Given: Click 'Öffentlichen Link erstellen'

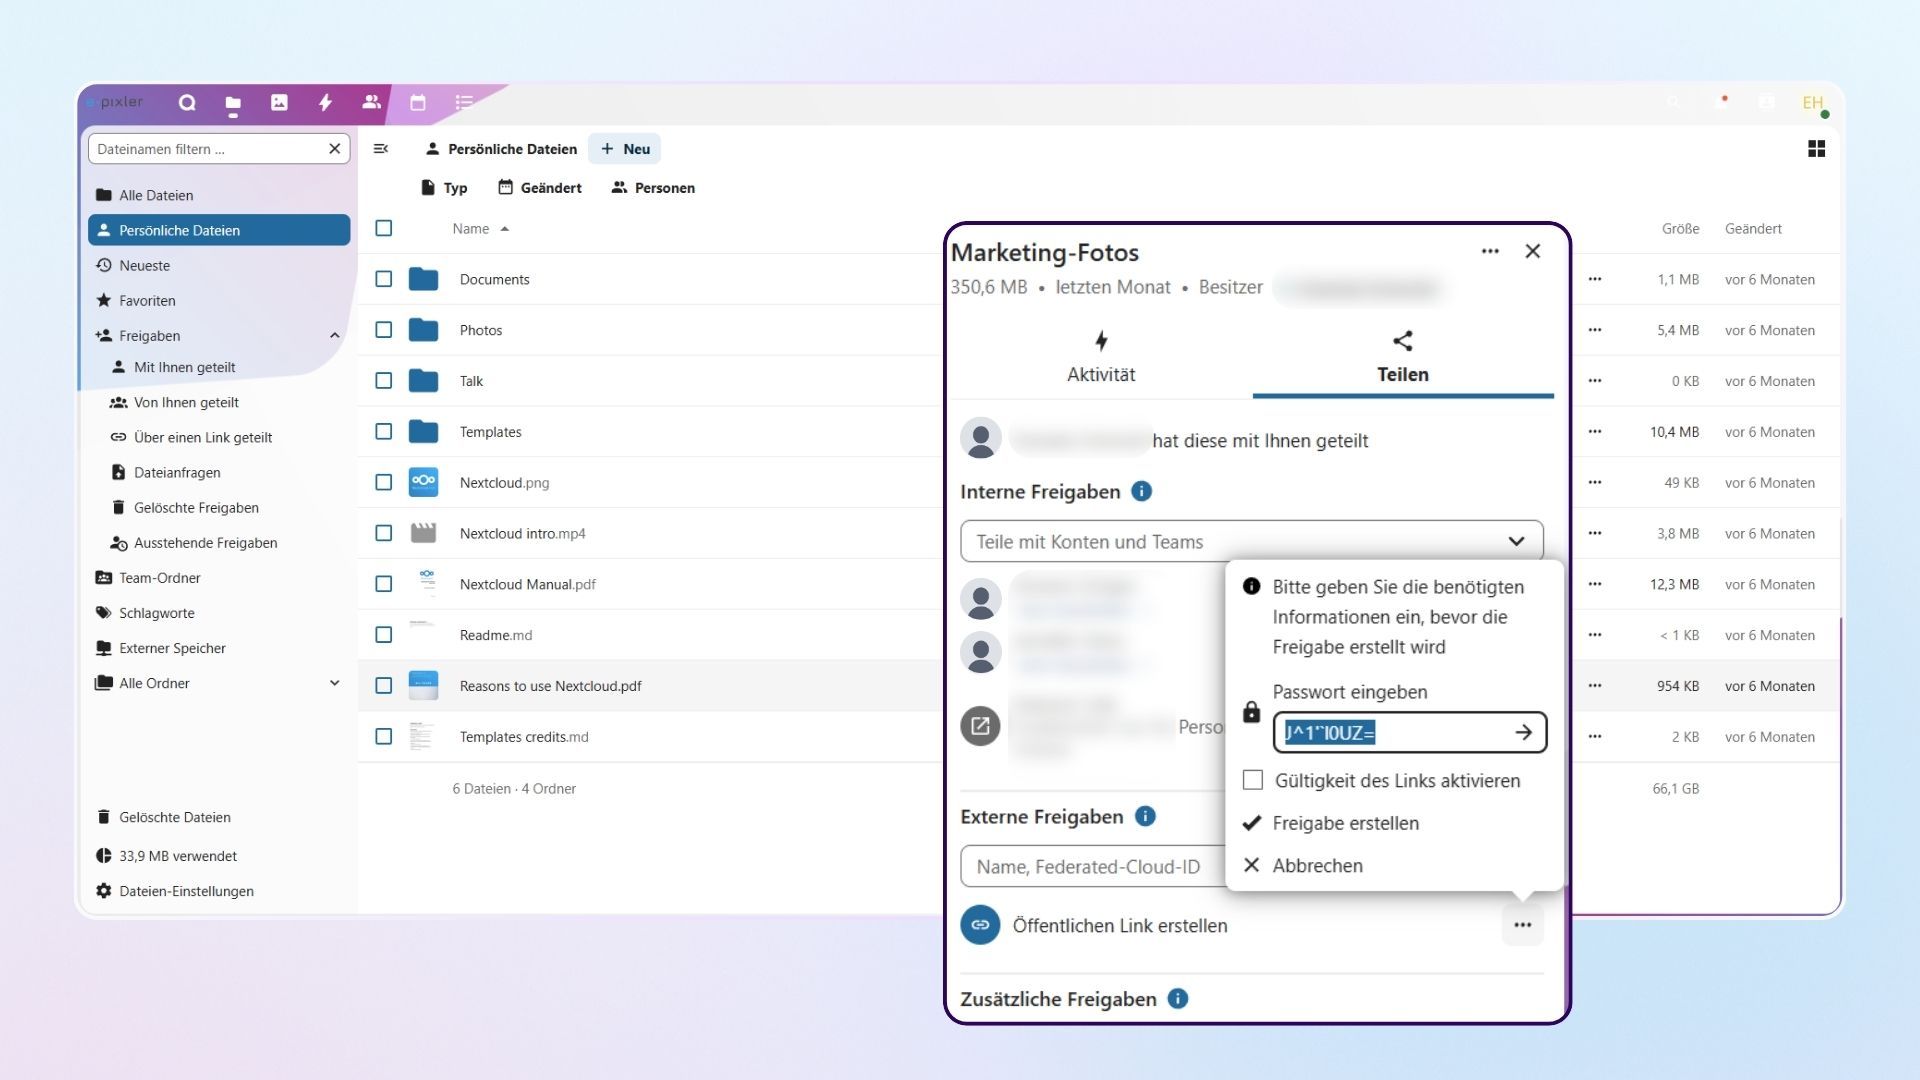Looking at the screenshot, I should click(1120, 925).
